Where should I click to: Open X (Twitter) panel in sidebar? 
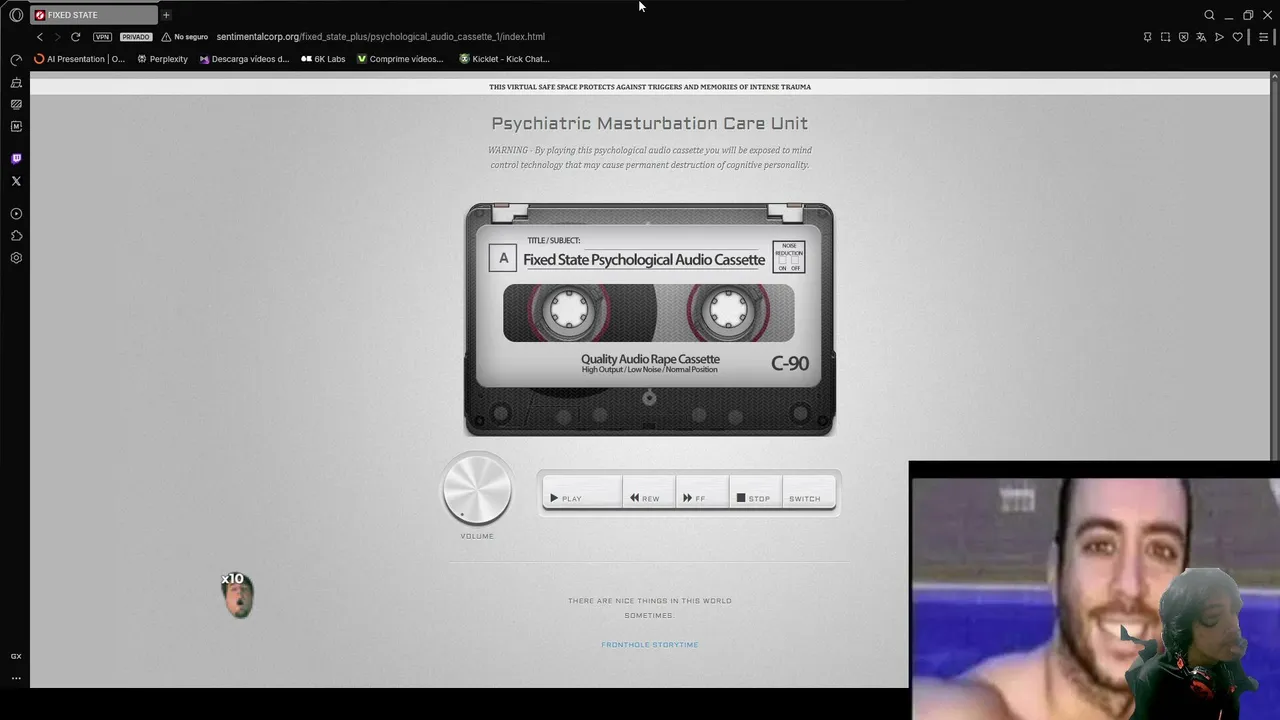[16, 181]
